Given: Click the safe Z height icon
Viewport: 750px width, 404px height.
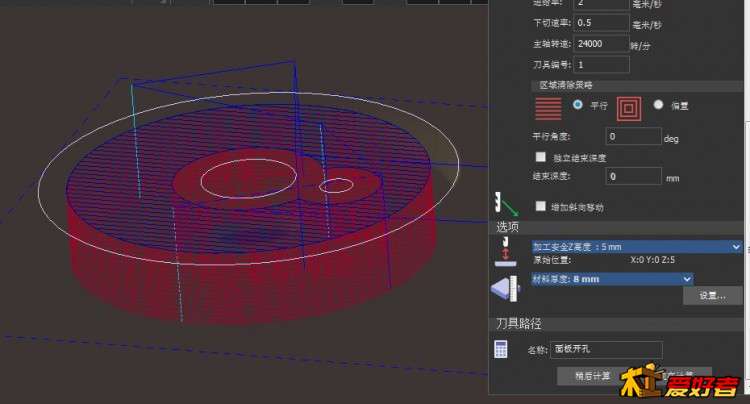Looking at the screenshot, I should pos(505,252).
